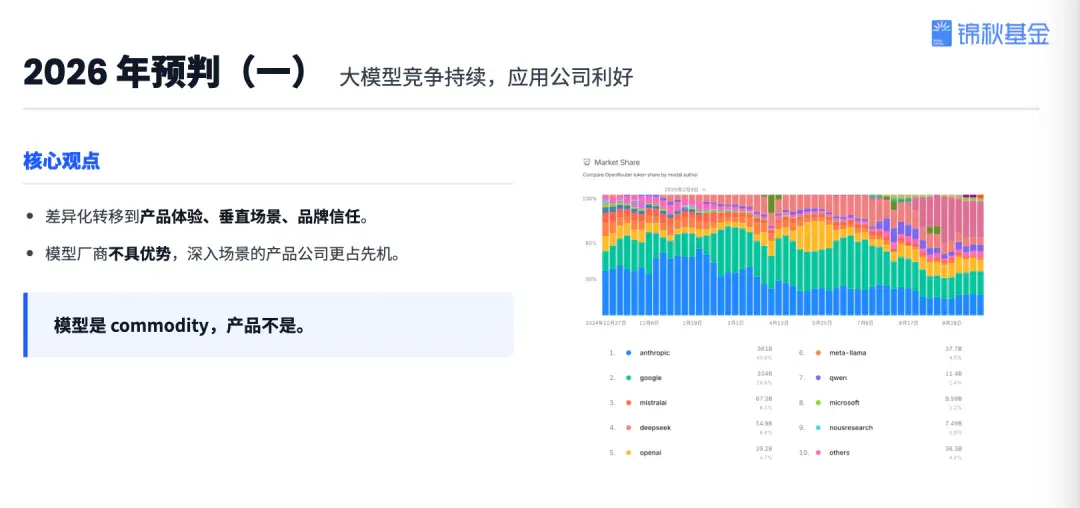Click the salmon deepseek legend dot
Screen dimensions: 1080x508
point(629,427)
